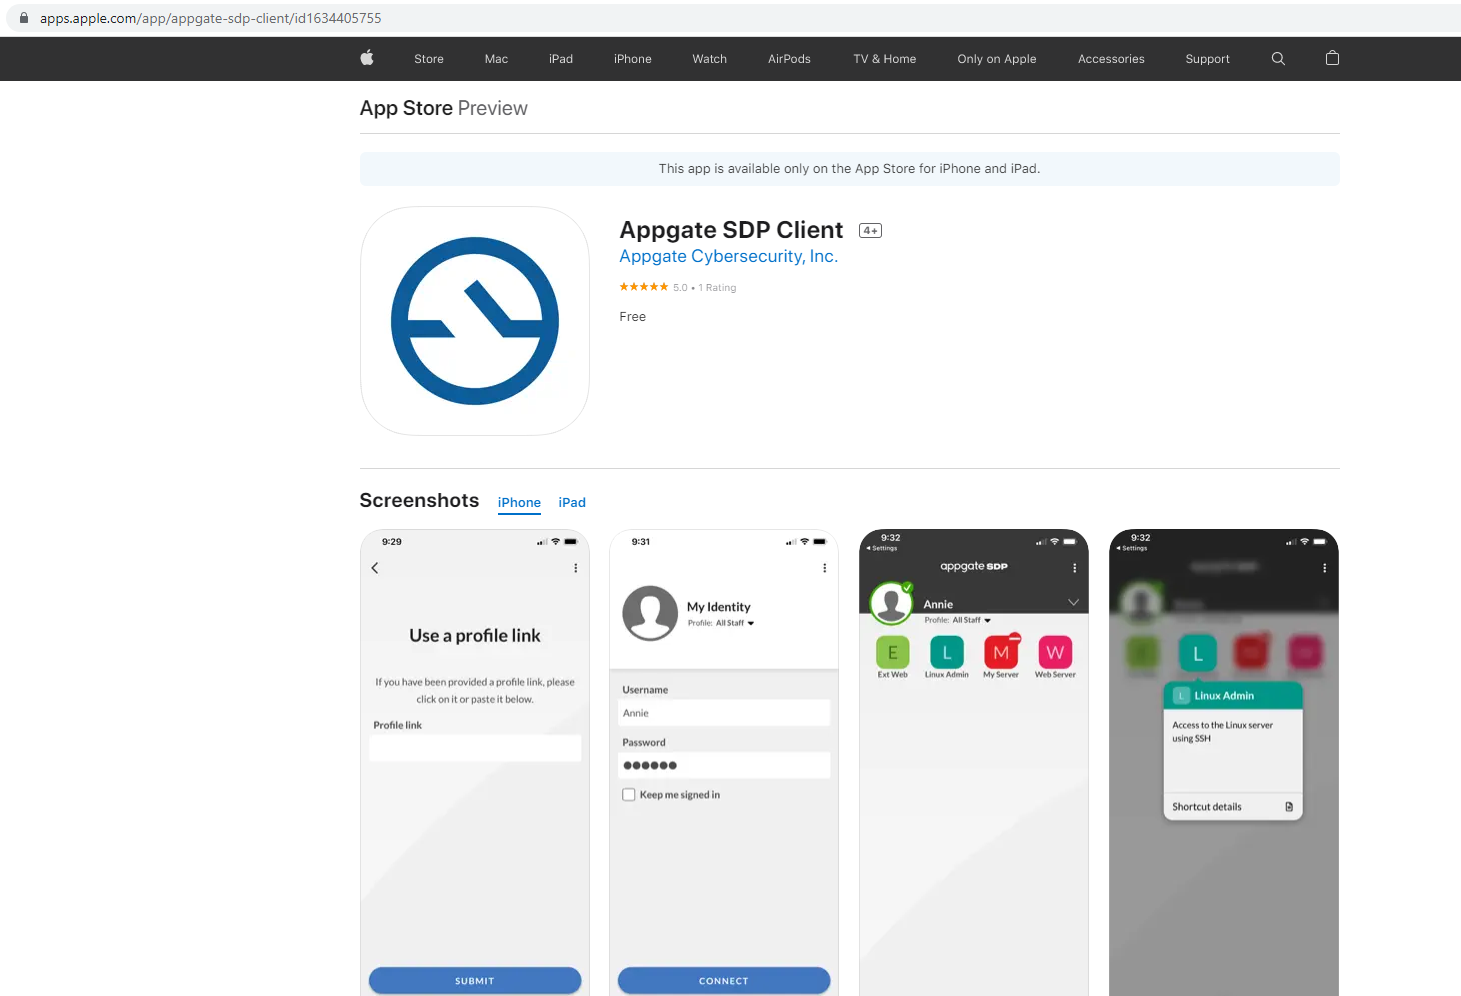Click the Watch menu item
Image resolution: width=1461 pixels, height=996 pixels.
pos(709,58)
